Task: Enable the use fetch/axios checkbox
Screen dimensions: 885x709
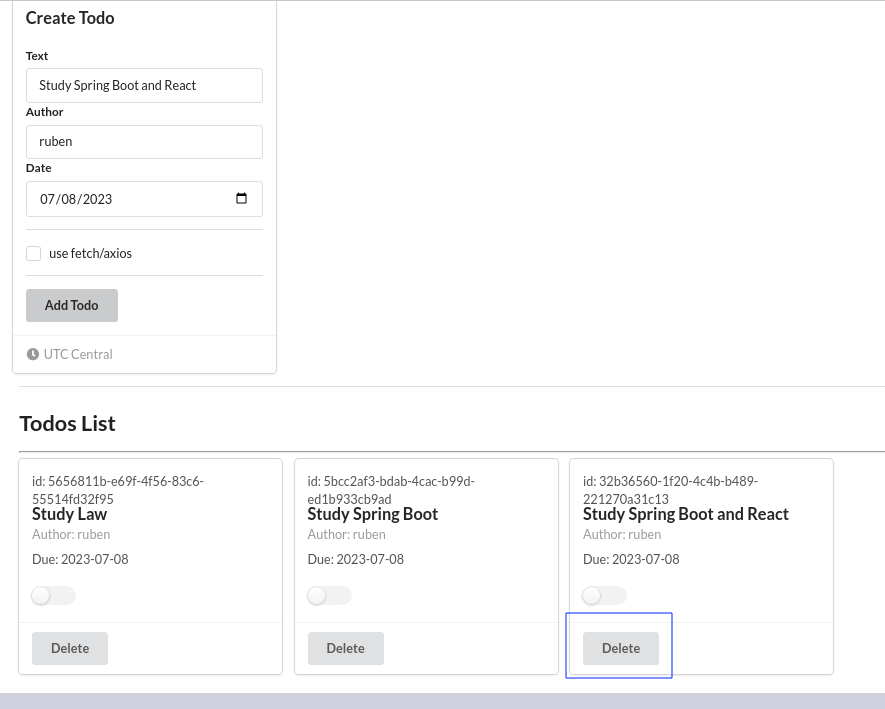Action: click(33, 253)
